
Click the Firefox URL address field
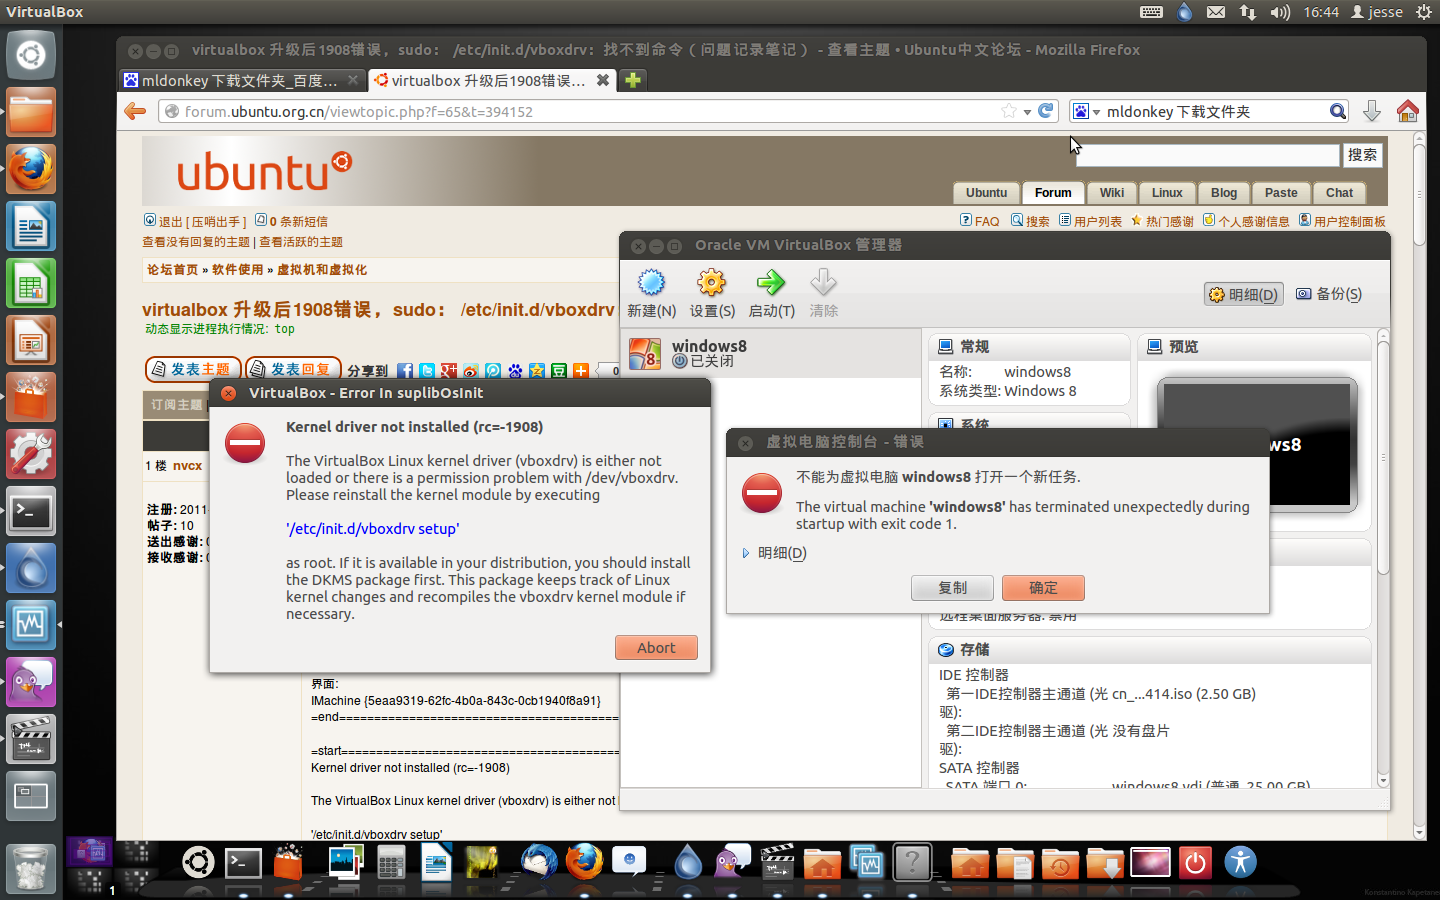pyautogui.click(x=590, y=111)
